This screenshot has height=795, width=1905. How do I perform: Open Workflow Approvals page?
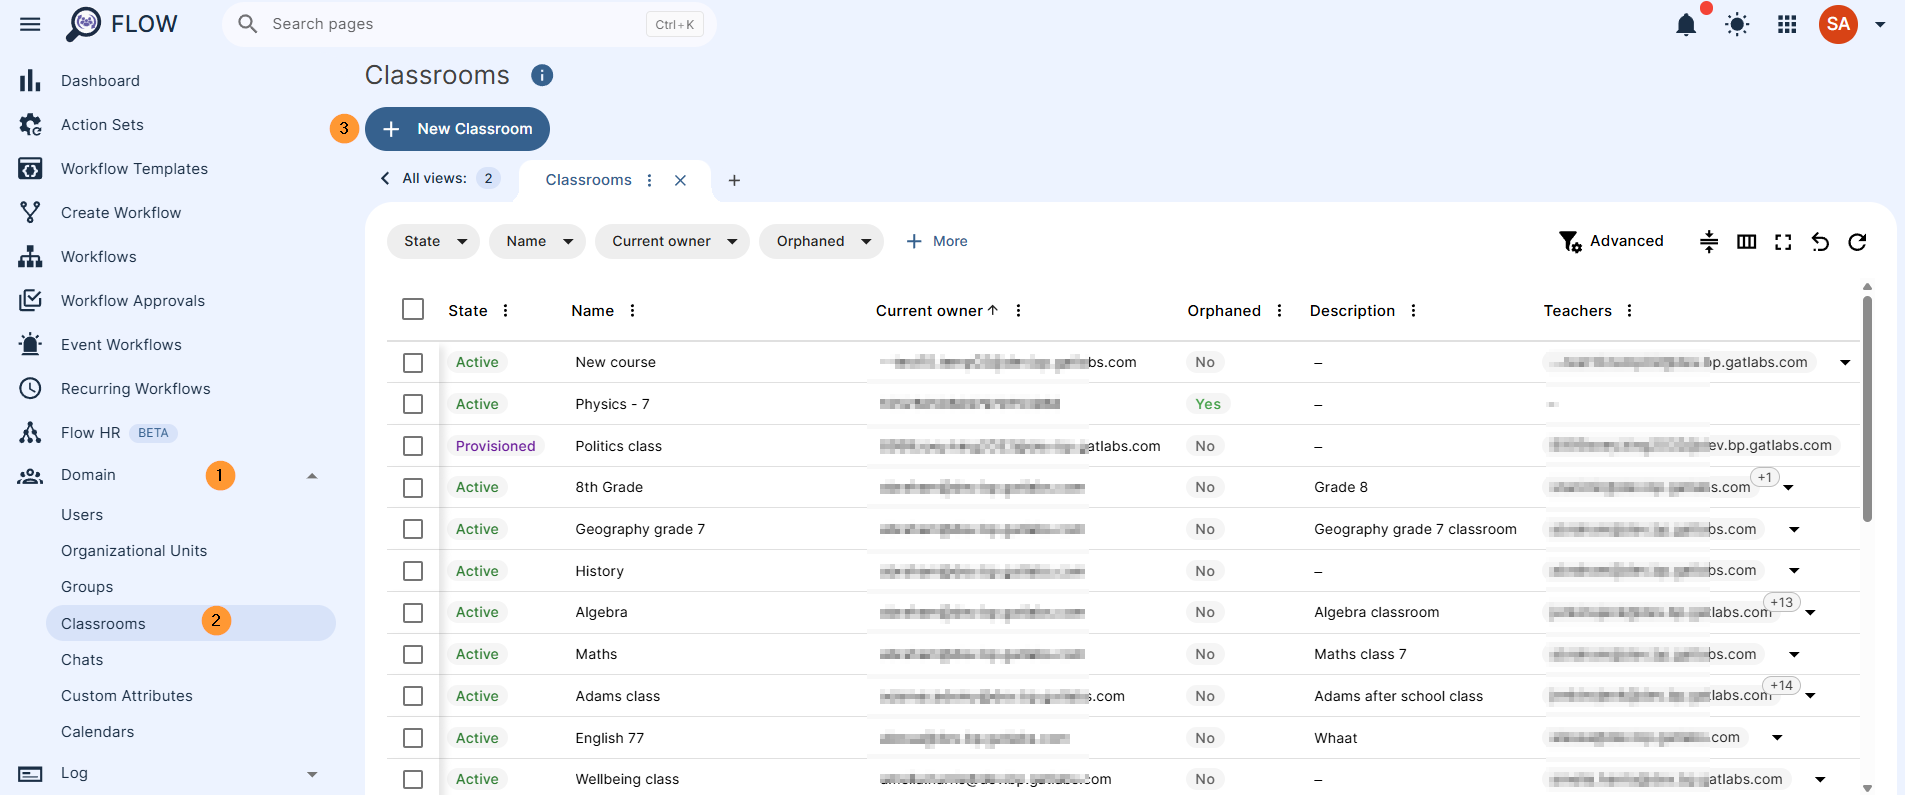click(133, 301)
